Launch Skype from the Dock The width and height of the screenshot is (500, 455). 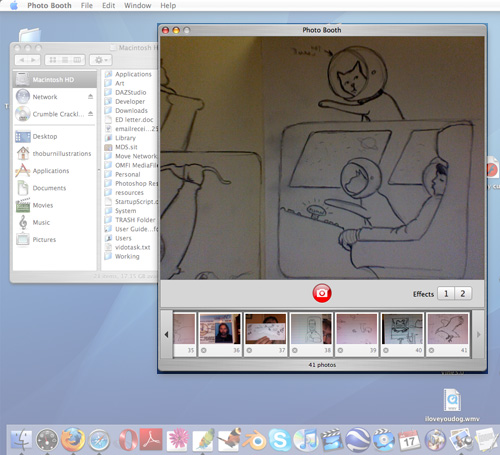coord(280,440)
